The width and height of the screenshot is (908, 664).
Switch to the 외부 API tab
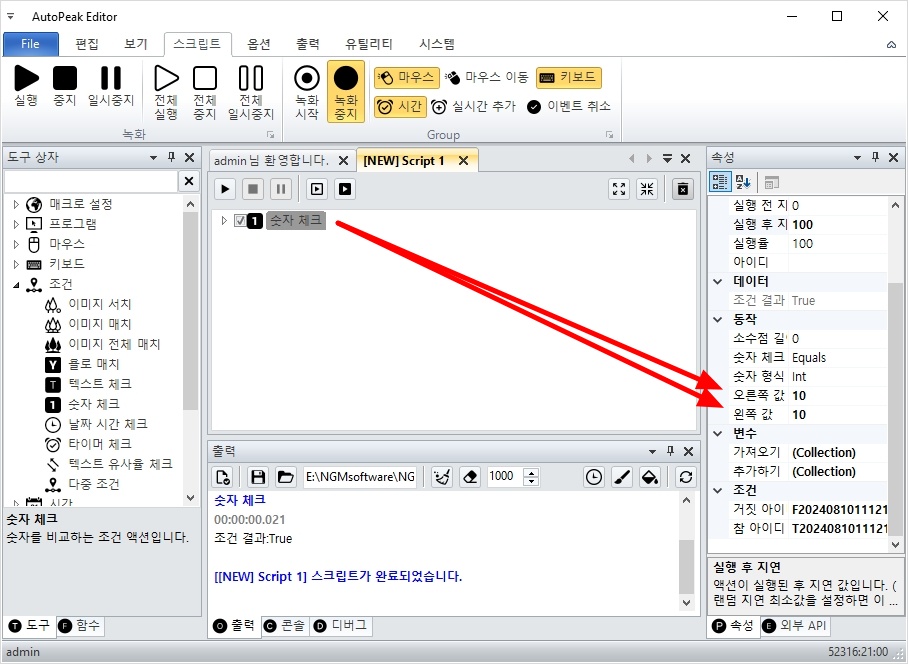pyautogui.click(x=795, y=626)
